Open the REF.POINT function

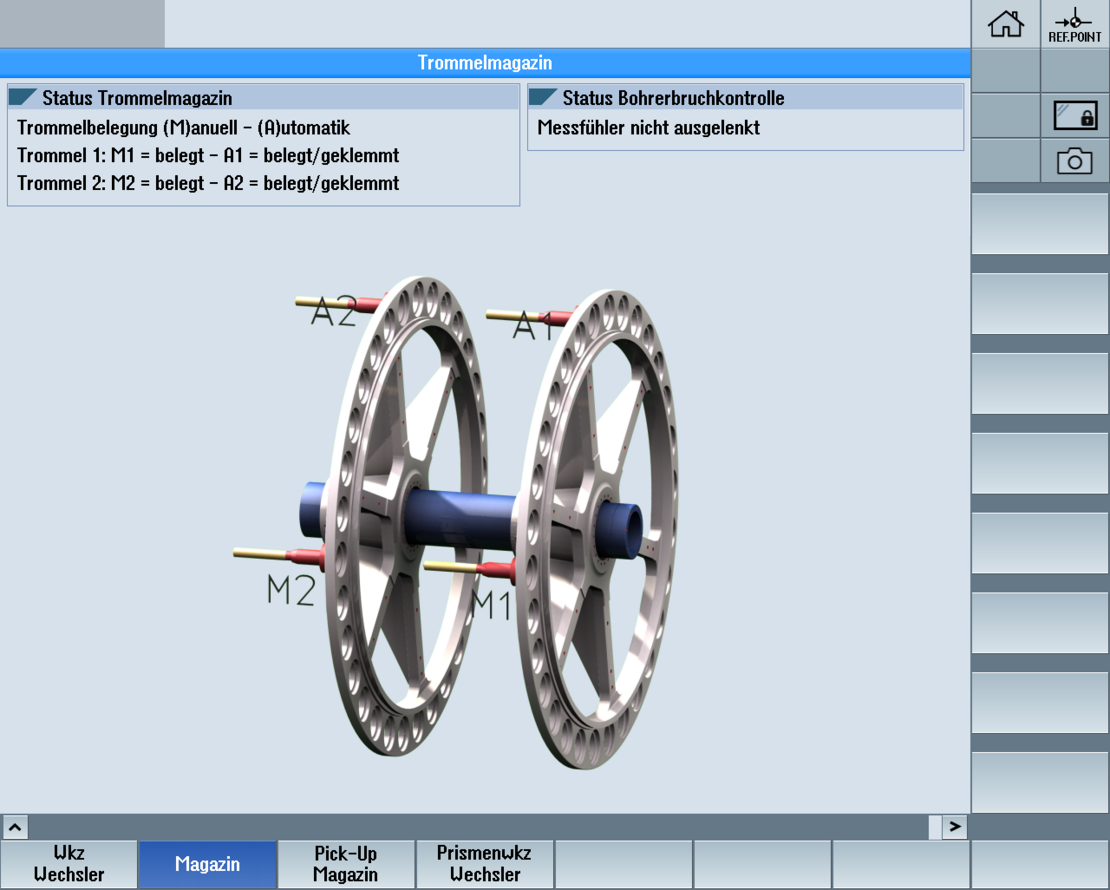pyautogui.click(x=1075, y=24)
